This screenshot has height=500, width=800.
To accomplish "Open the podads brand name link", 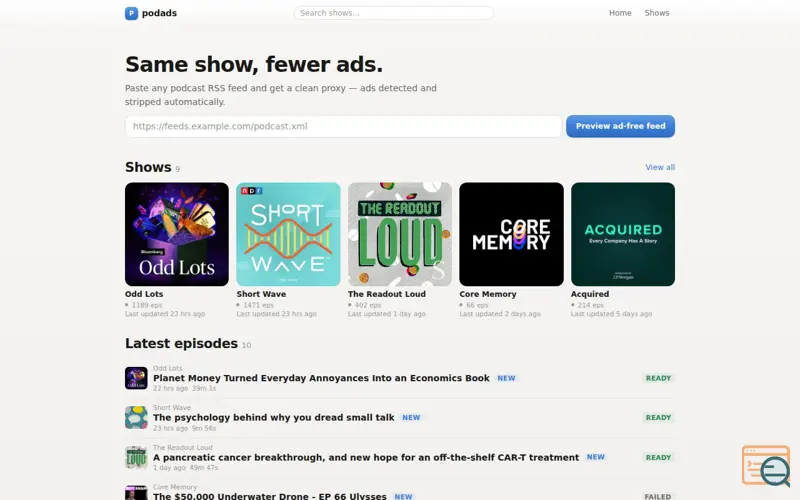I will tap(159, 13).
